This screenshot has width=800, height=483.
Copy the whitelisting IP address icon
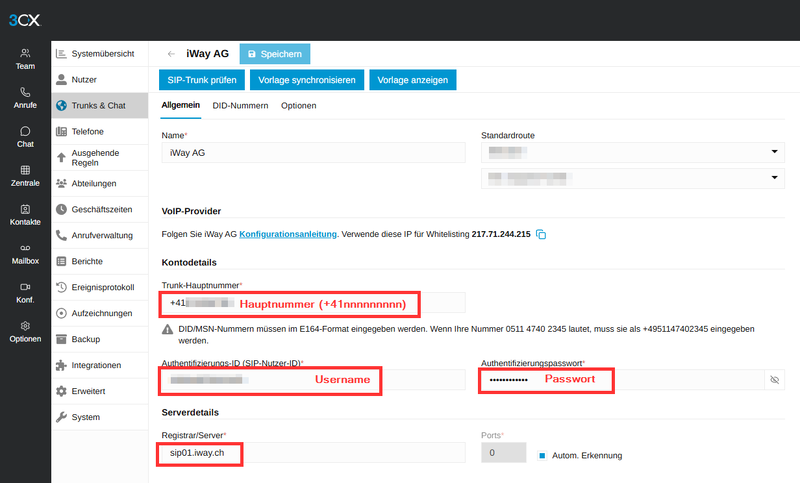click(x=541, y=234)
